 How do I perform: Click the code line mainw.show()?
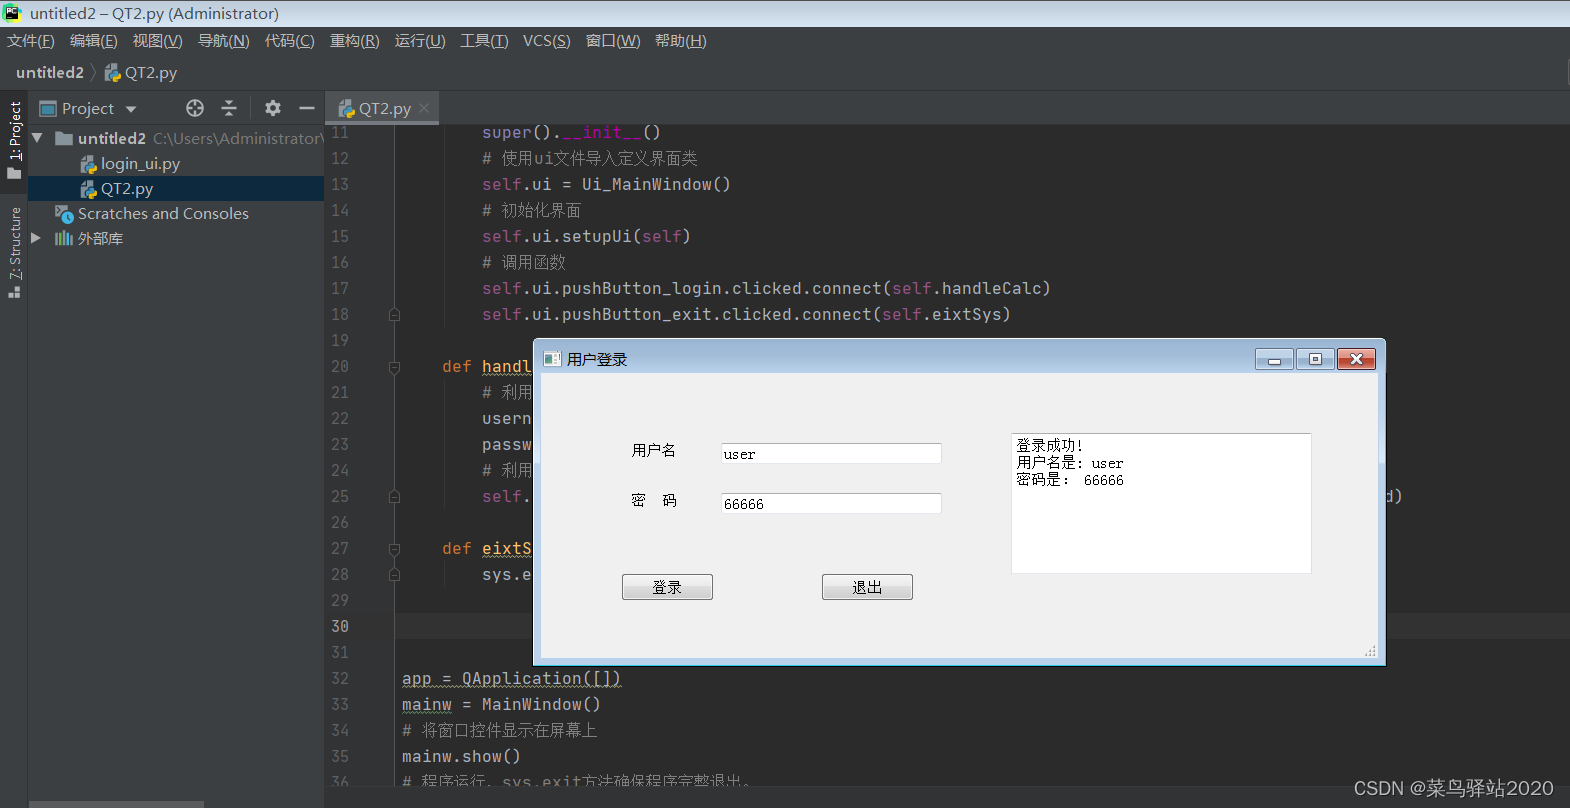coord(461,757)
